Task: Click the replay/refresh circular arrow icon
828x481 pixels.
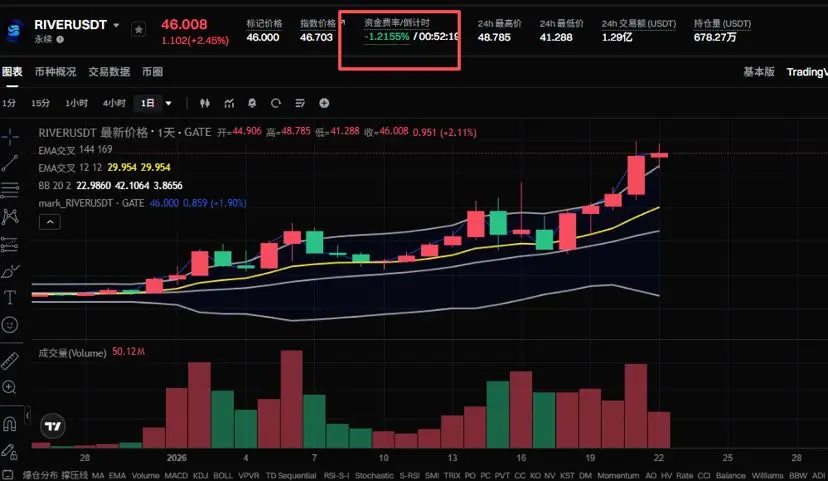Action: point(276,103)
